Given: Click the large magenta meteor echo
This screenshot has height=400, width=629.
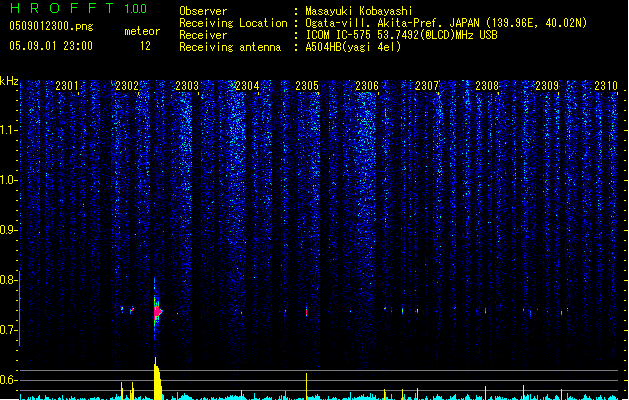Looking at the screenshot, I should (x=158, y=312).
